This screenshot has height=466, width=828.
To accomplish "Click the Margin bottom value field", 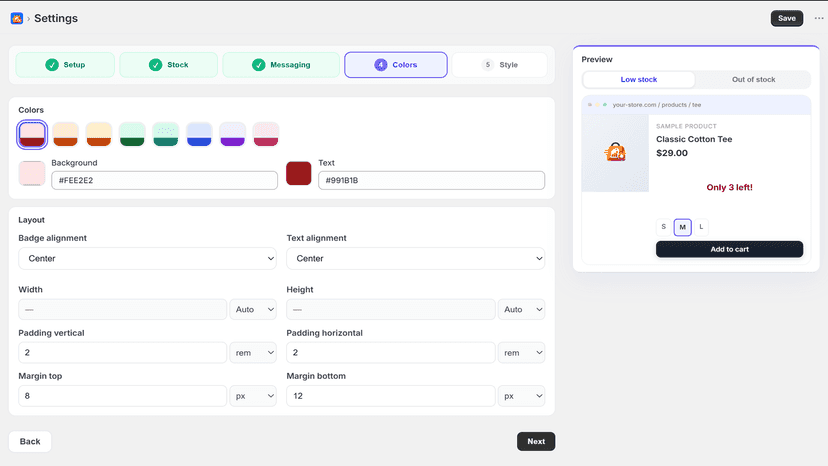I will [x=391, y=396].
